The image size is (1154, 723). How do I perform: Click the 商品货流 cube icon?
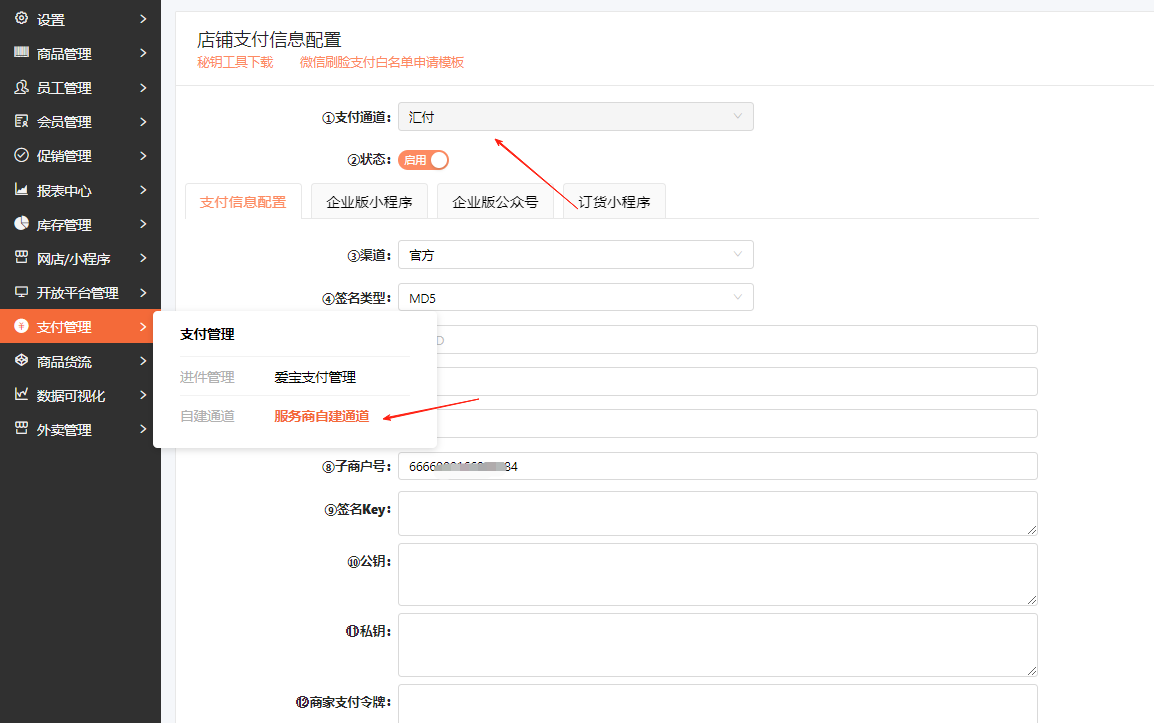click(21, 360)
